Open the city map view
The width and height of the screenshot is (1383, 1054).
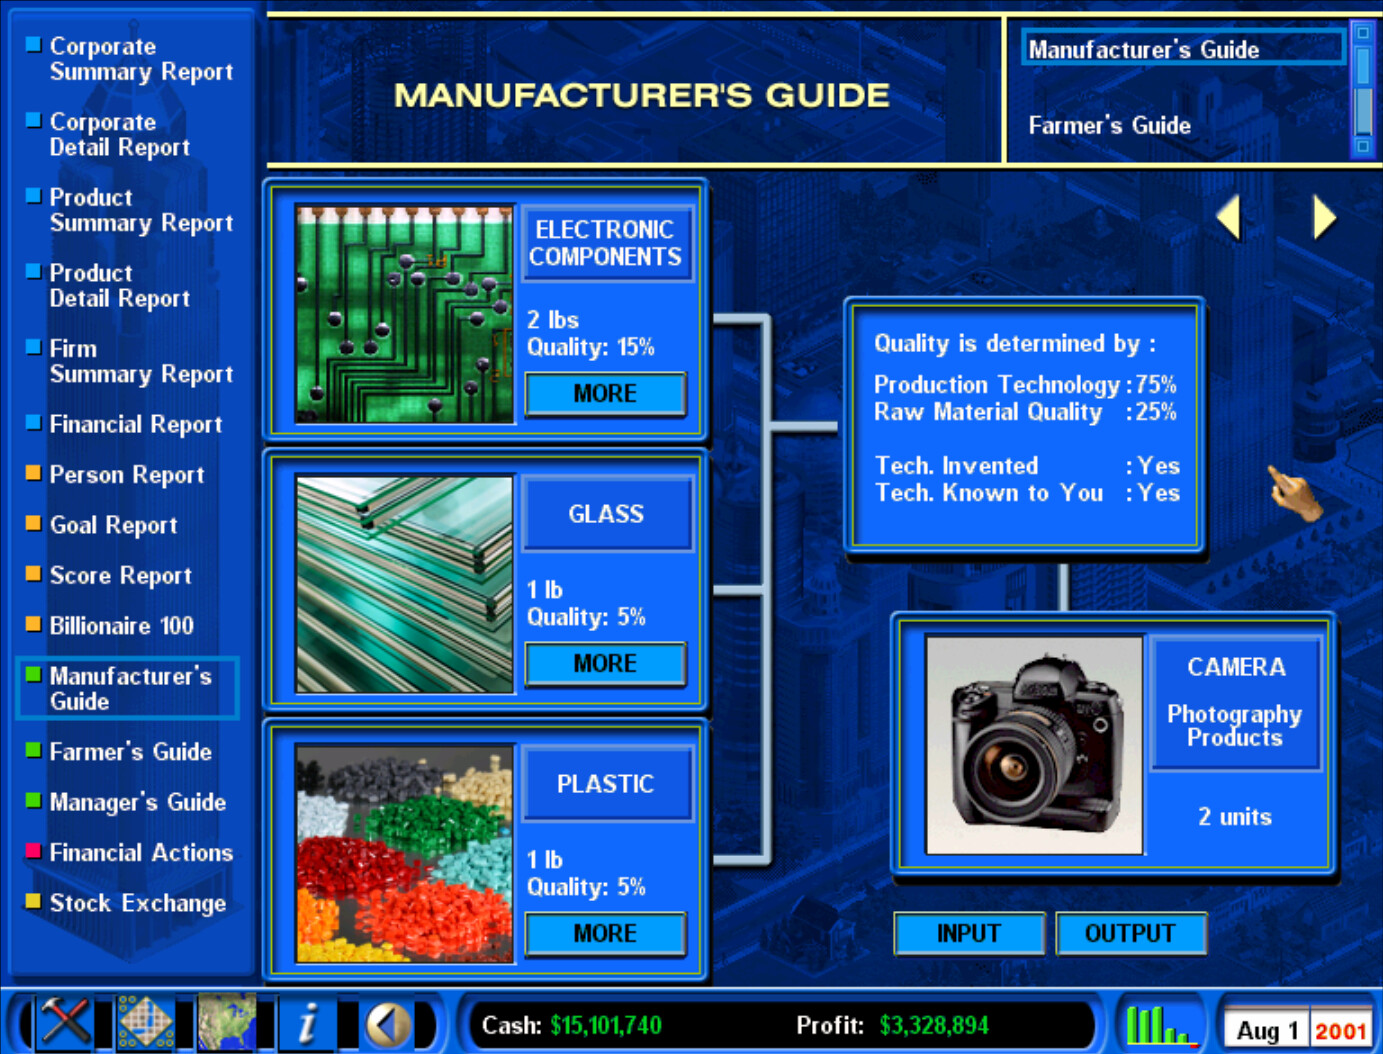tap(146, 1022)
